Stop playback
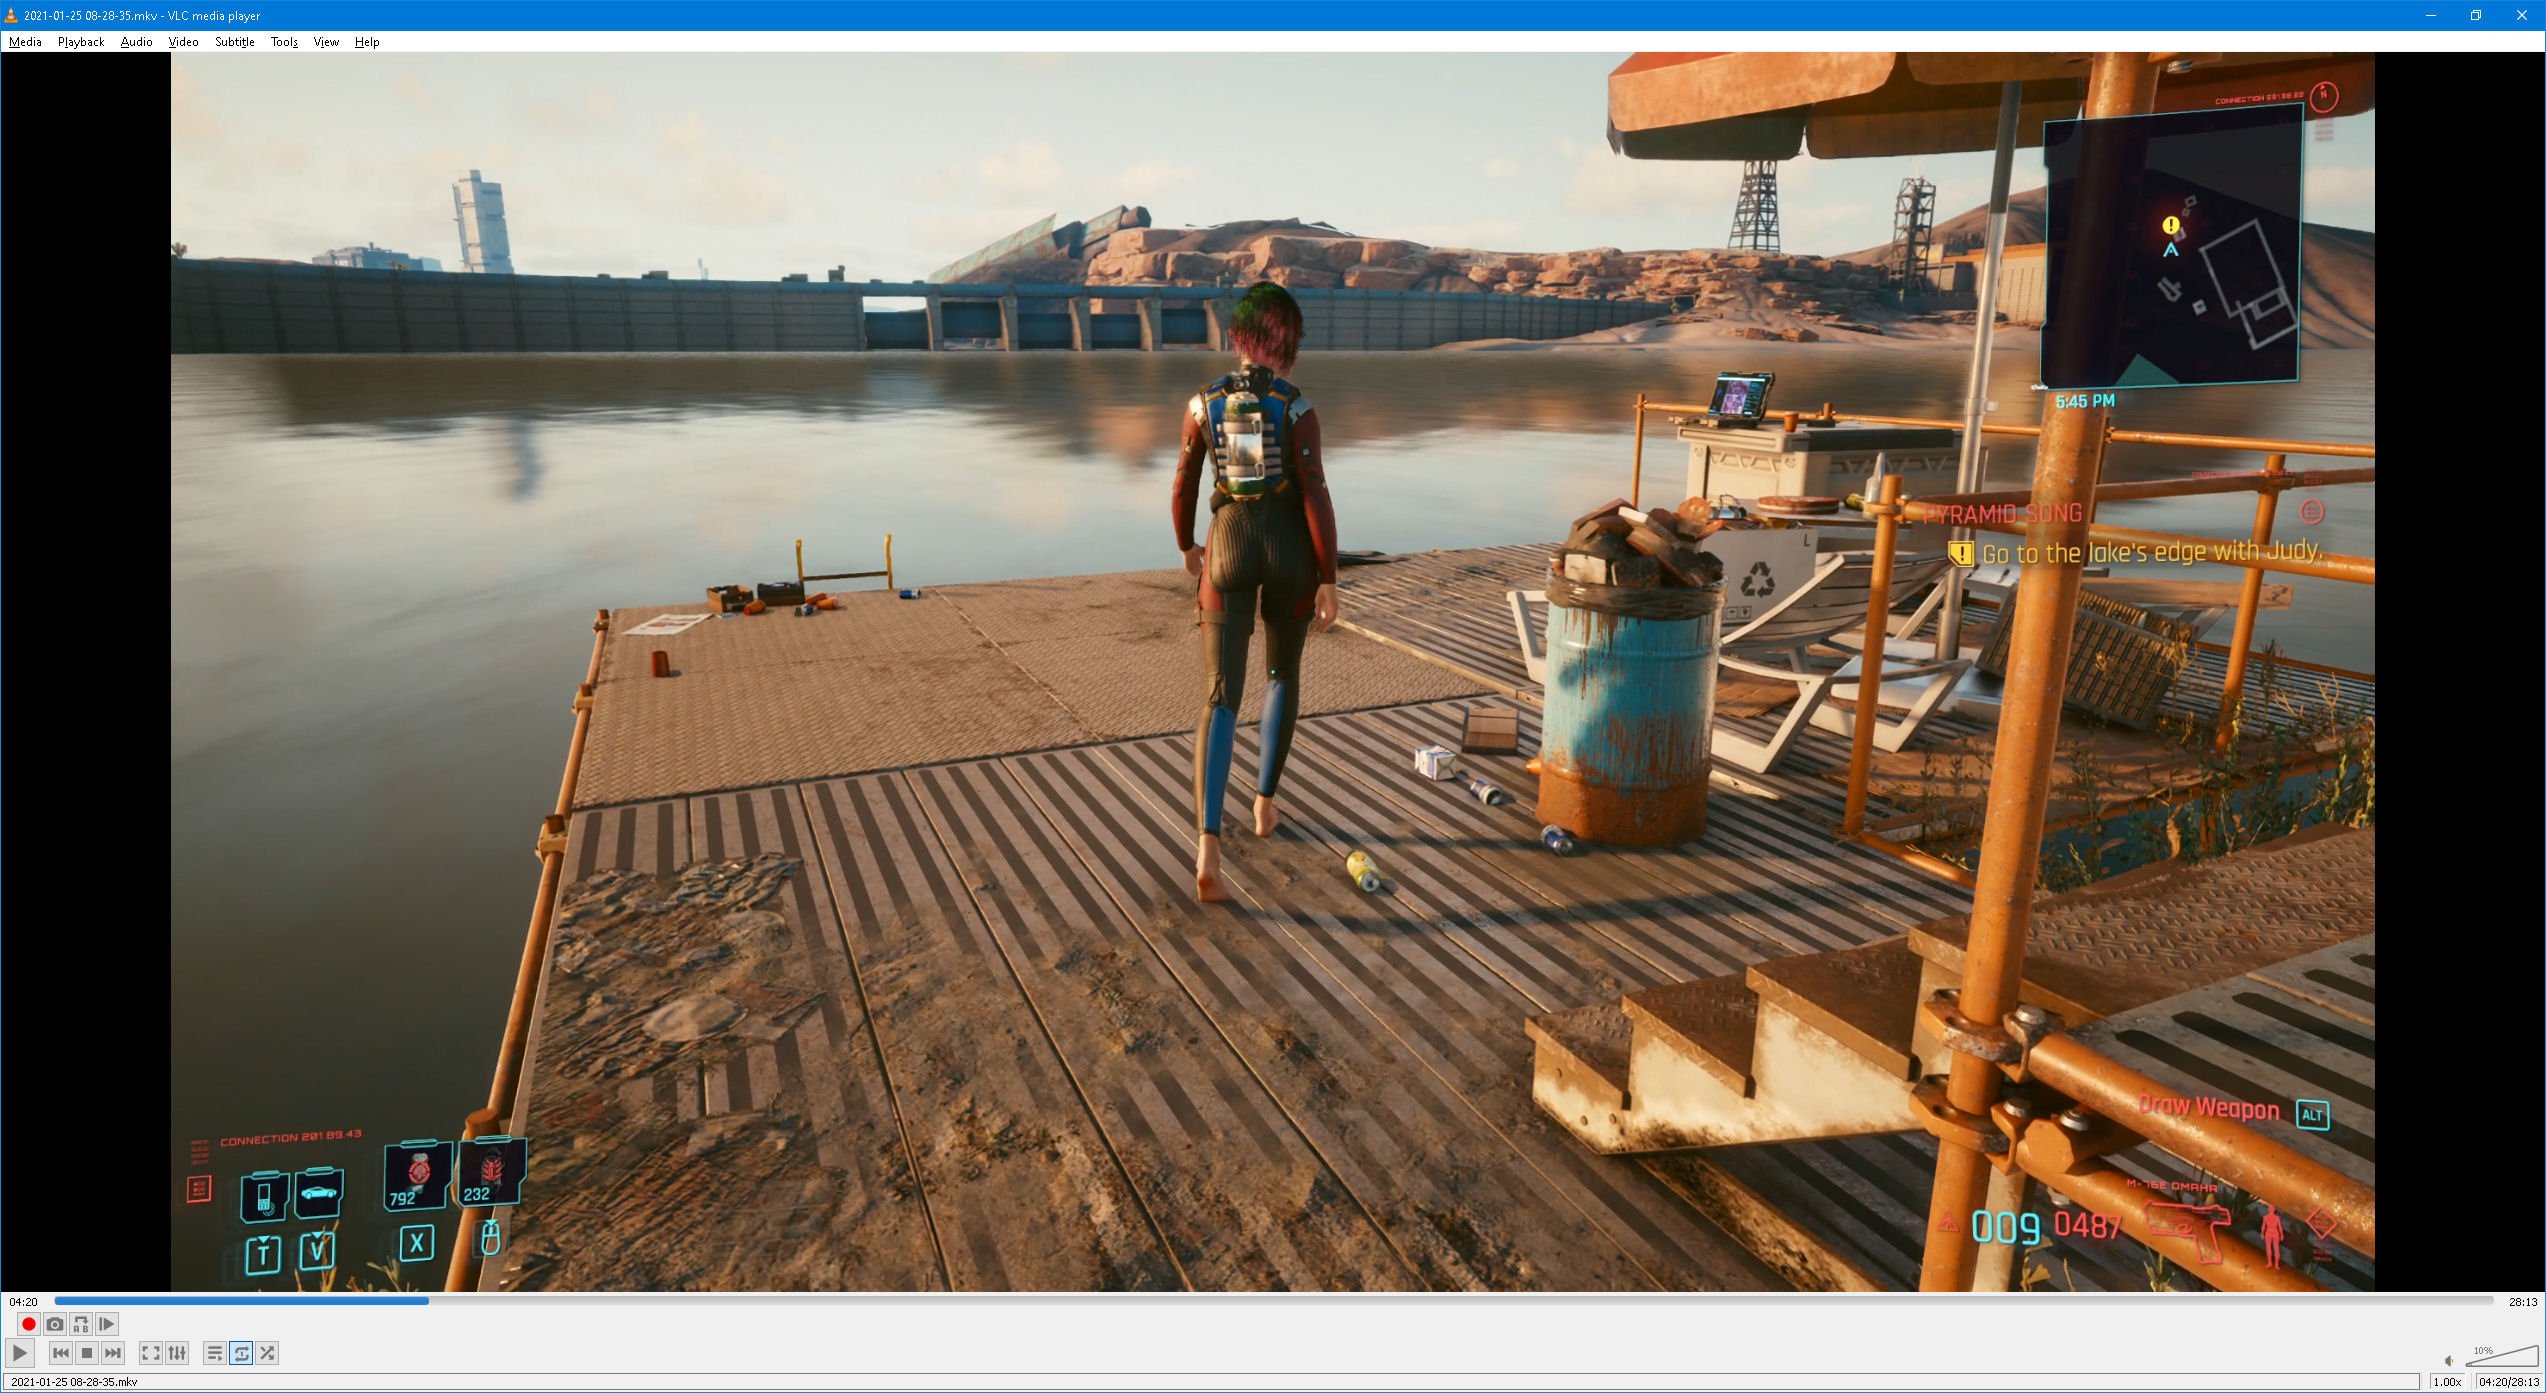 pos(87,1353)
